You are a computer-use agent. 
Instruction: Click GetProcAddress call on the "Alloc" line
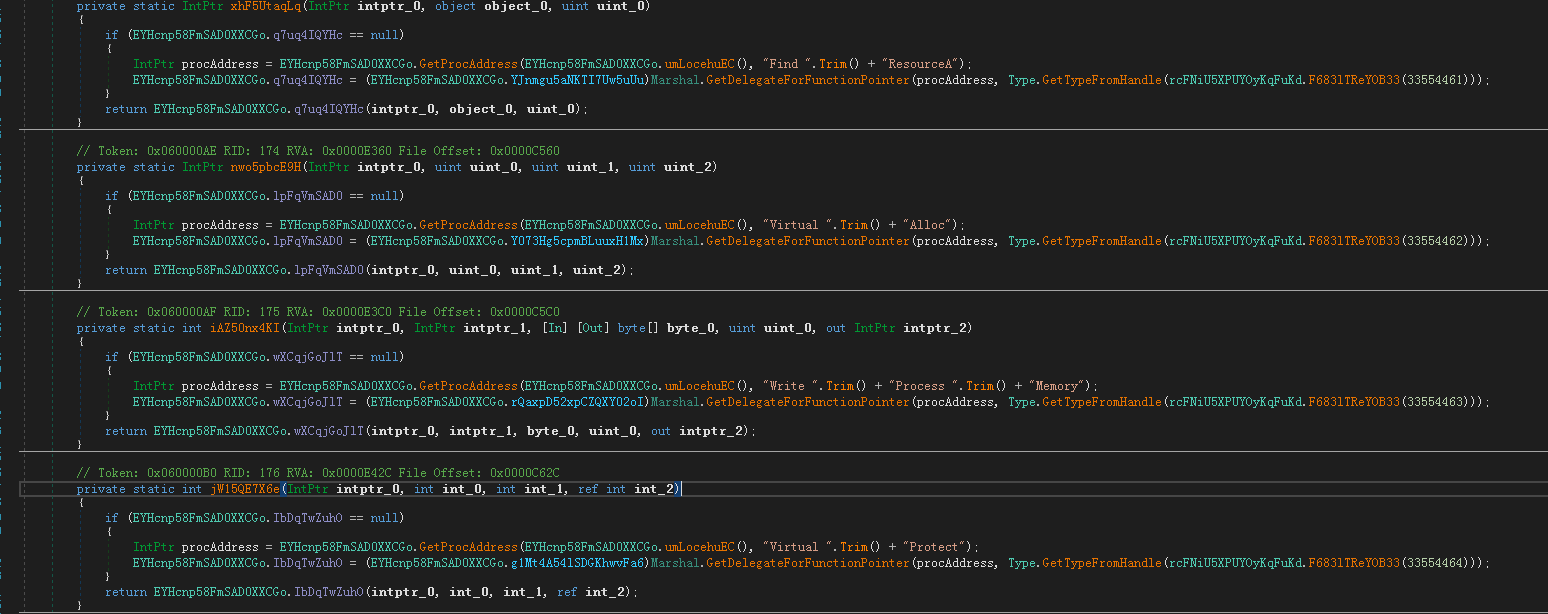[x=469, y=225]
